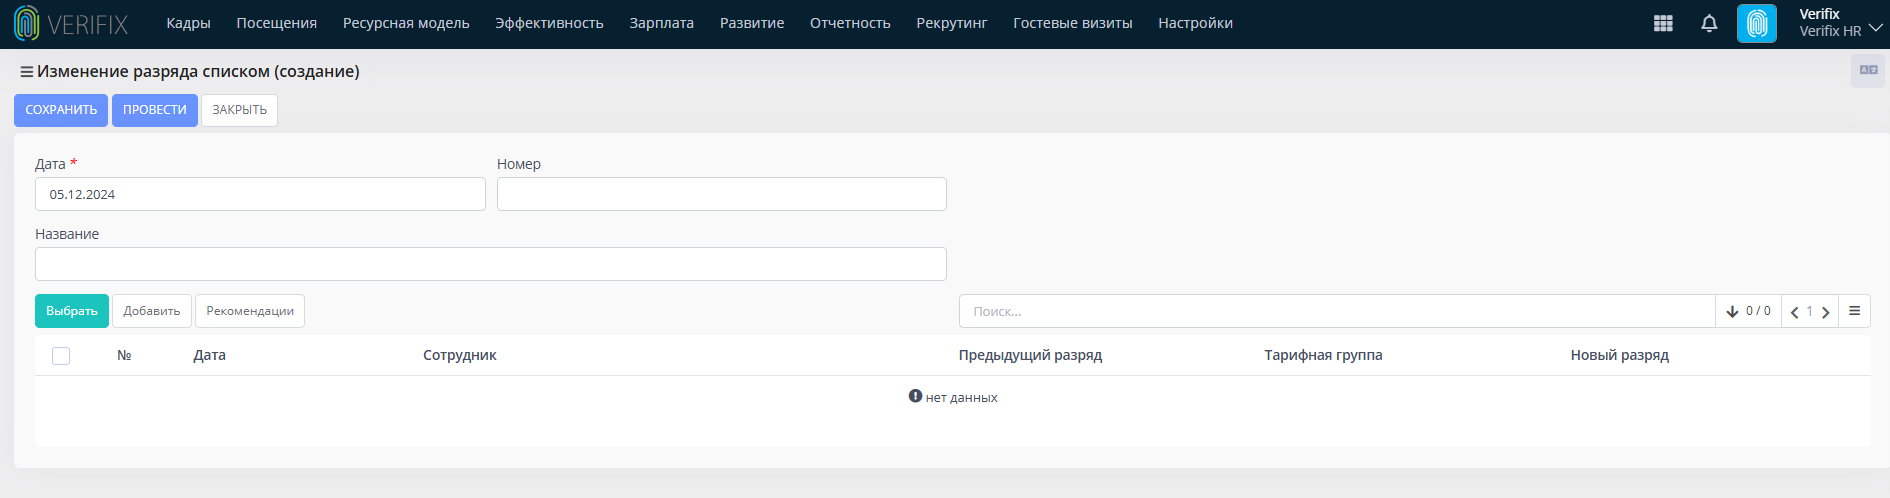Open the Зарплата menu
Screen dimensions: 1890x498
[661, 23]
